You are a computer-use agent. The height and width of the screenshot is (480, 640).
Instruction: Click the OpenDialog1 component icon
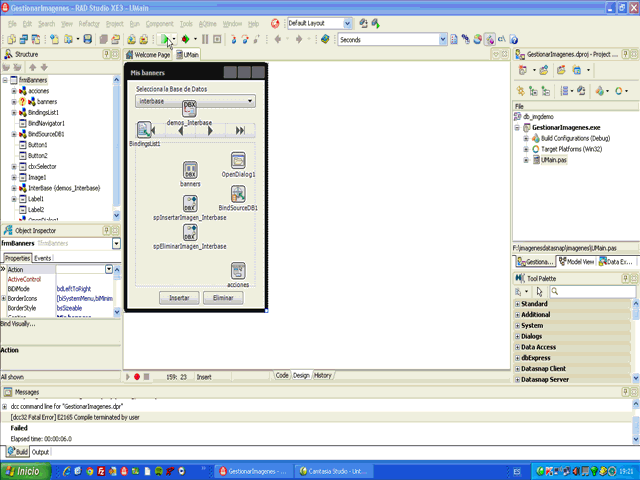(x=238, y=161)
